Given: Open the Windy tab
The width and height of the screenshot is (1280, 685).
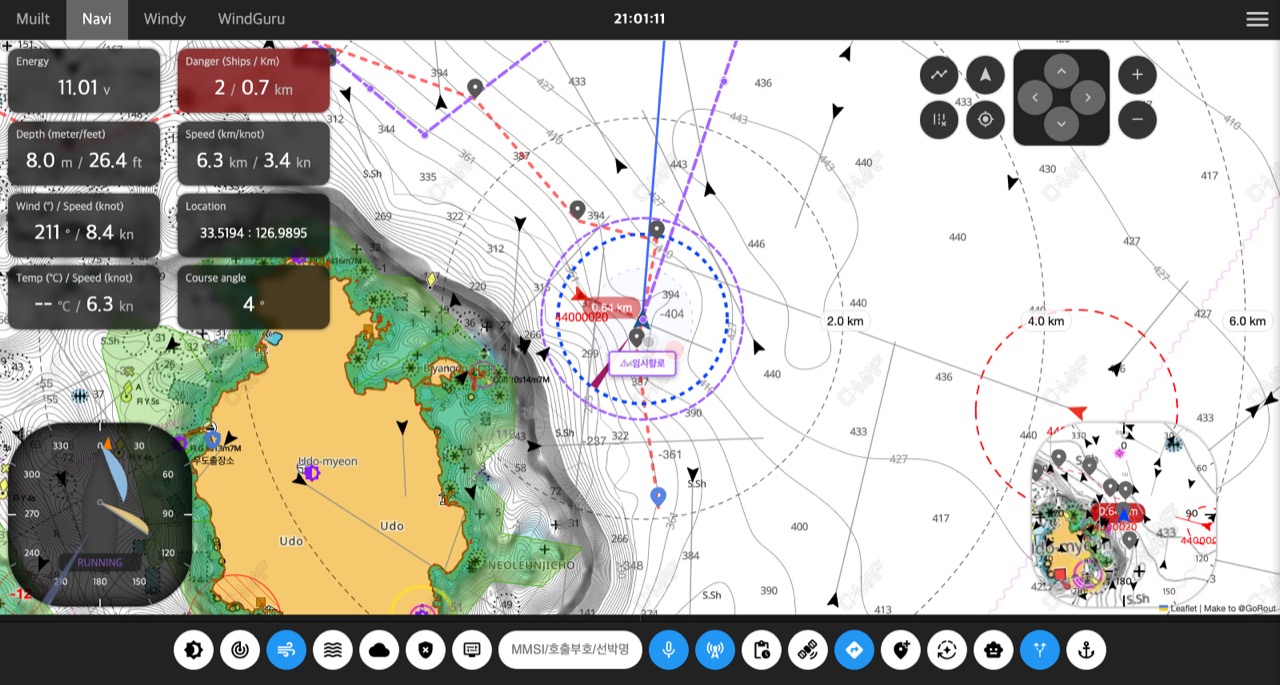Looking at the screenshot, I should click(x=165, y=19).
